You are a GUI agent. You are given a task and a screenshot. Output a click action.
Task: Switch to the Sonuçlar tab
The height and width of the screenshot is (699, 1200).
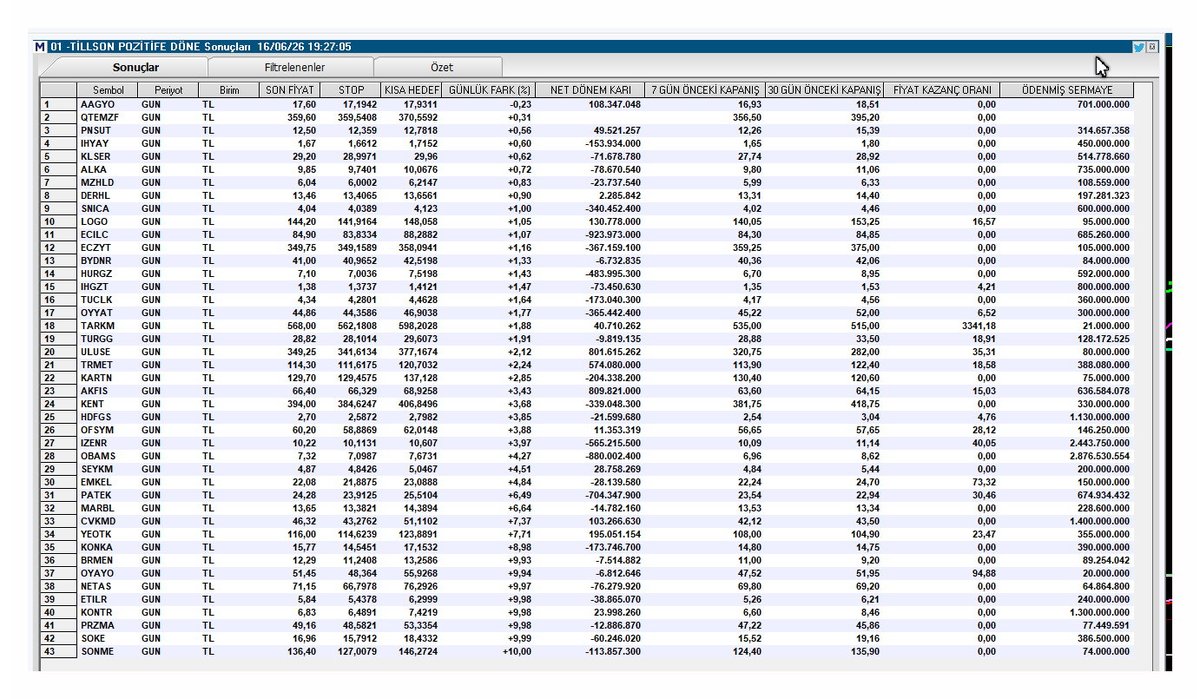[136, 67]
